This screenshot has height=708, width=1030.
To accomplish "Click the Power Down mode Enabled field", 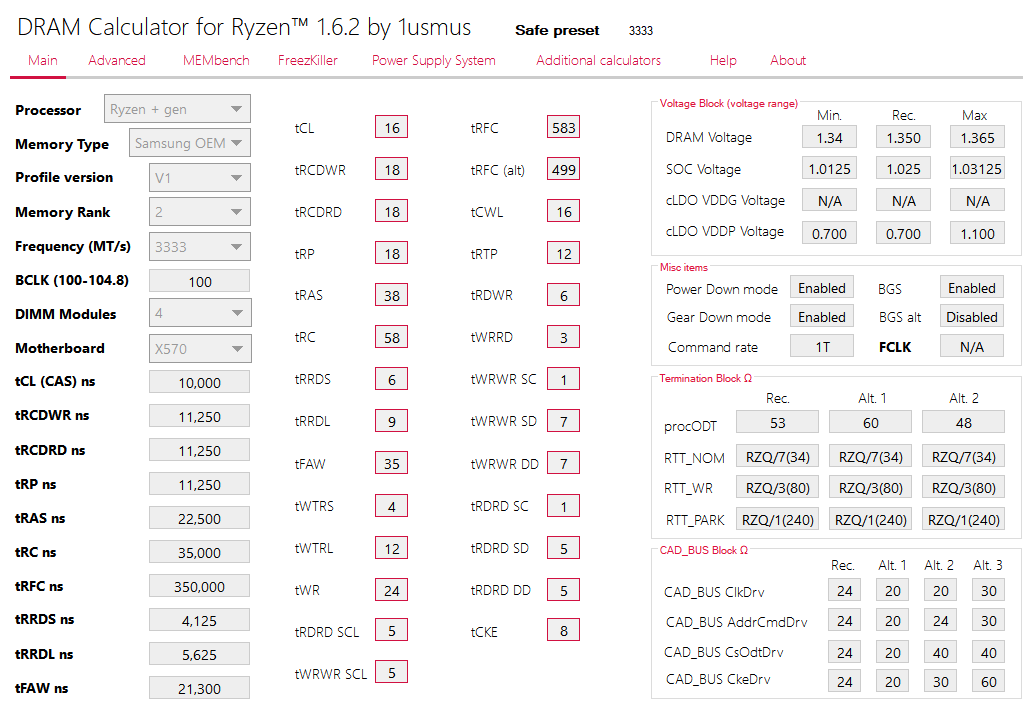I will point(822,288).
